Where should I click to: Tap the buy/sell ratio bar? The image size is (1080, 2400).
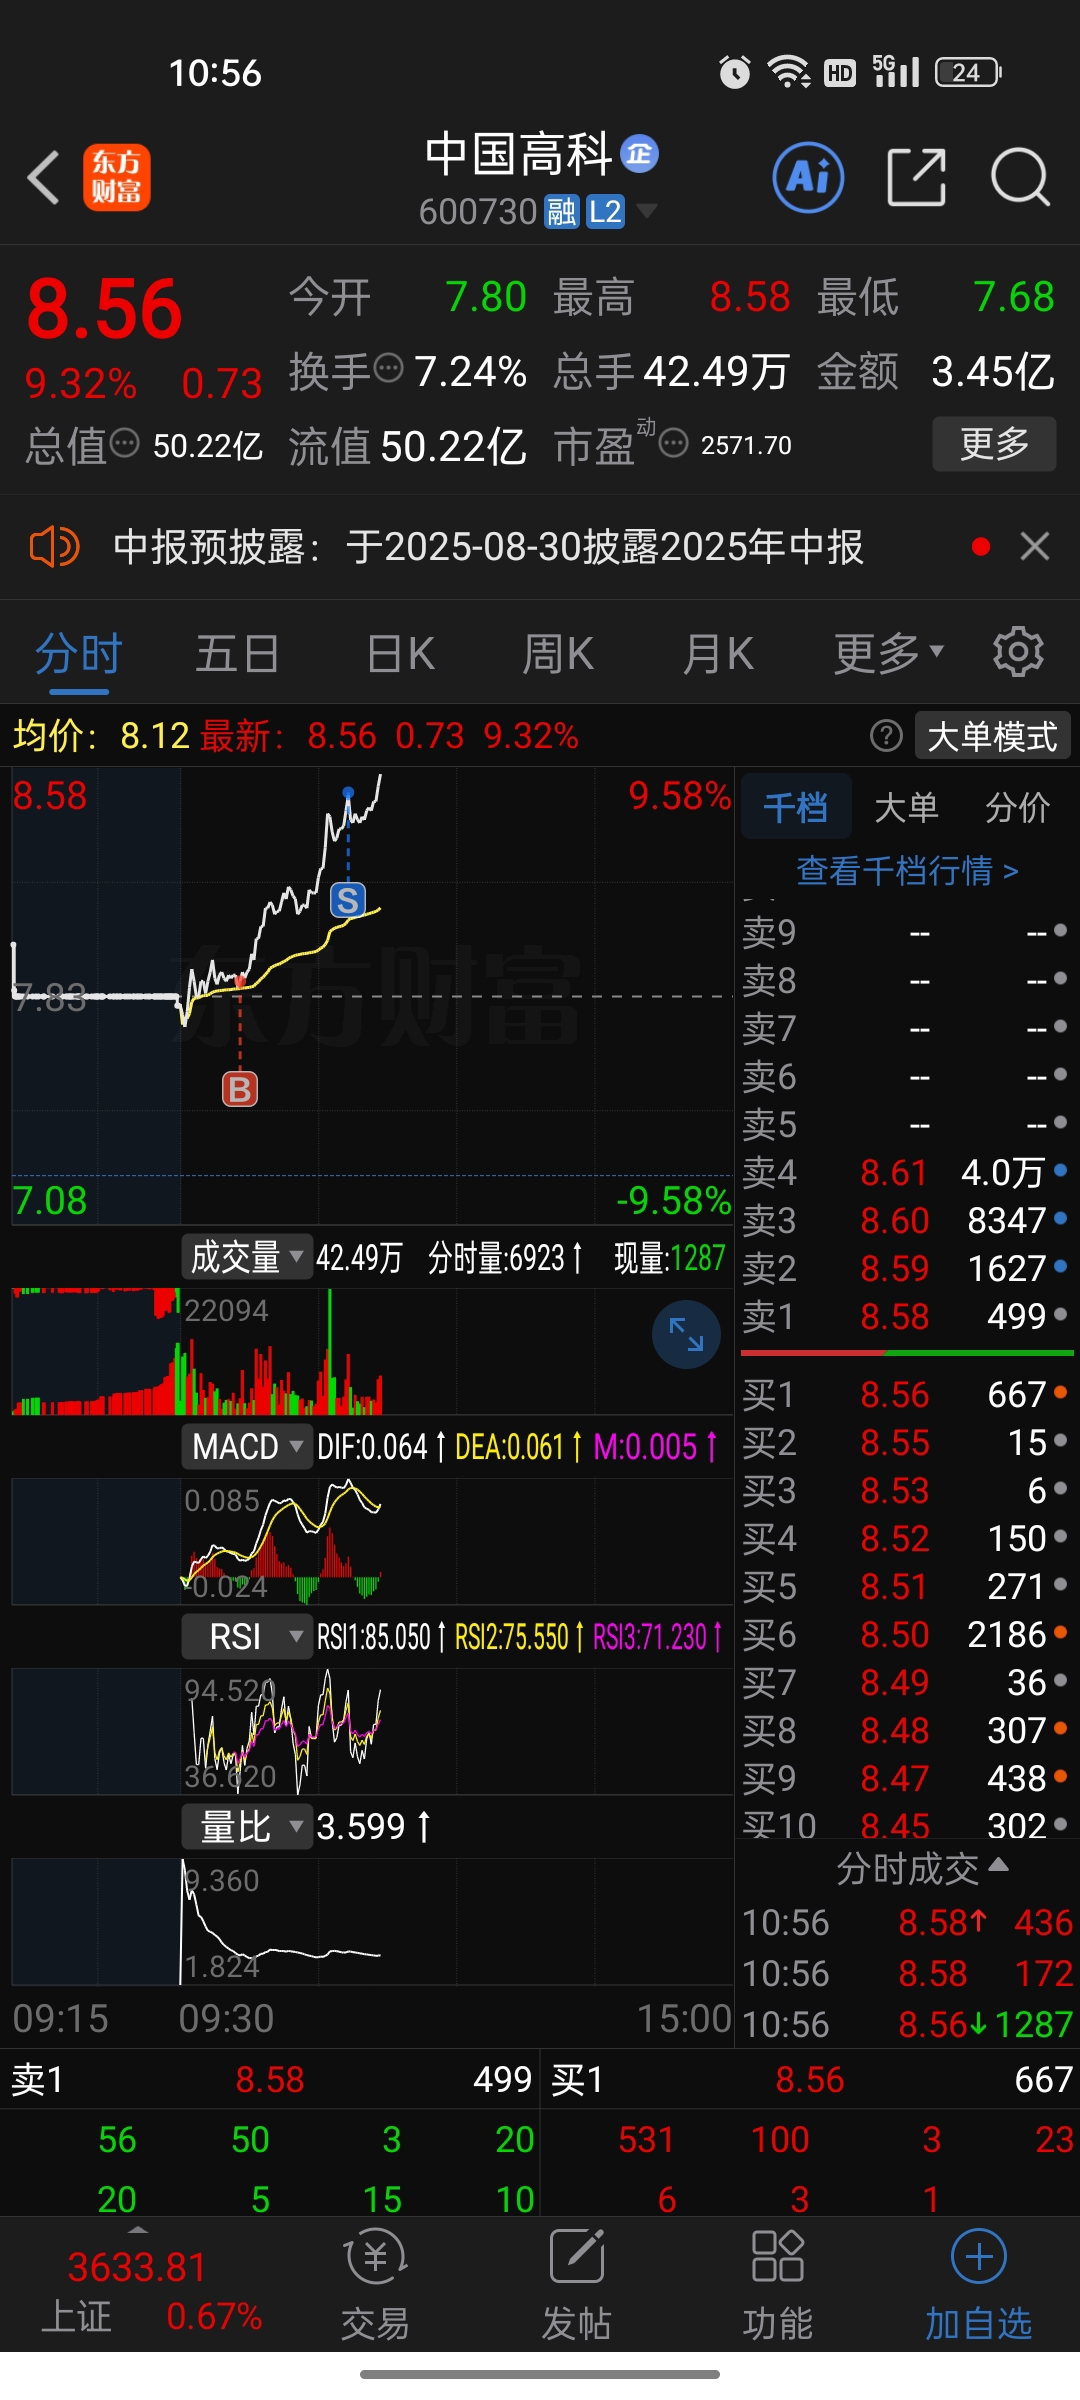pos(907,1353)
